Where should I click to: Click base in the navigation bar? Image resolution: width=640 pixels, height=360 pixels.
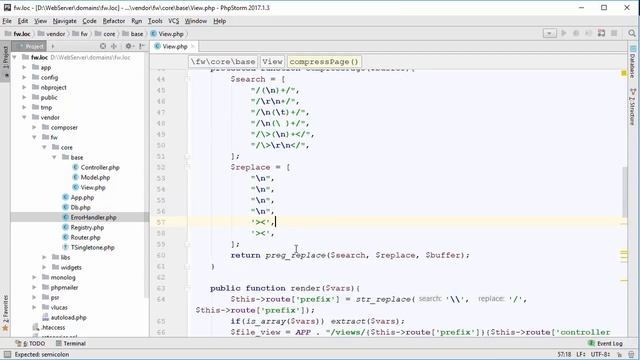pos(133,34)
